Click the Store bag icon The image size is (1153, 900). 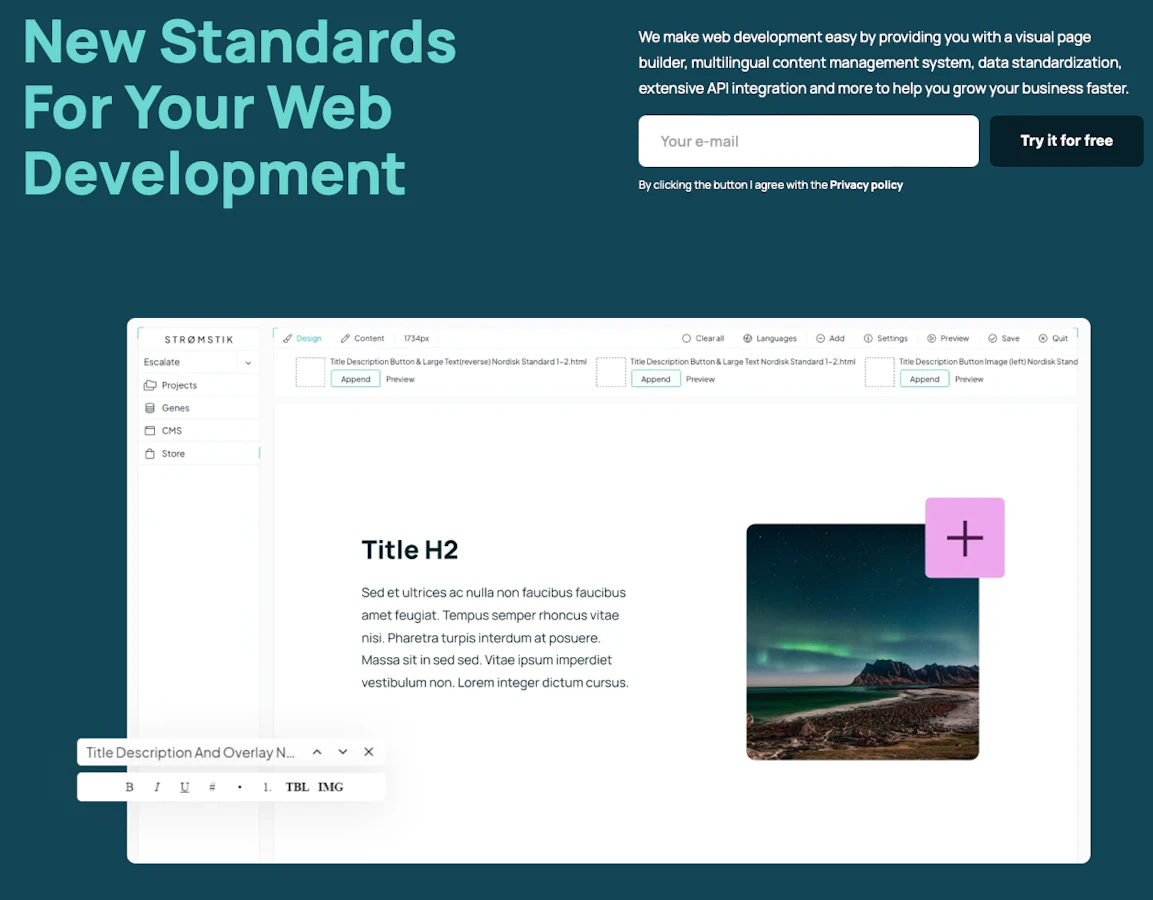[150, 454]
